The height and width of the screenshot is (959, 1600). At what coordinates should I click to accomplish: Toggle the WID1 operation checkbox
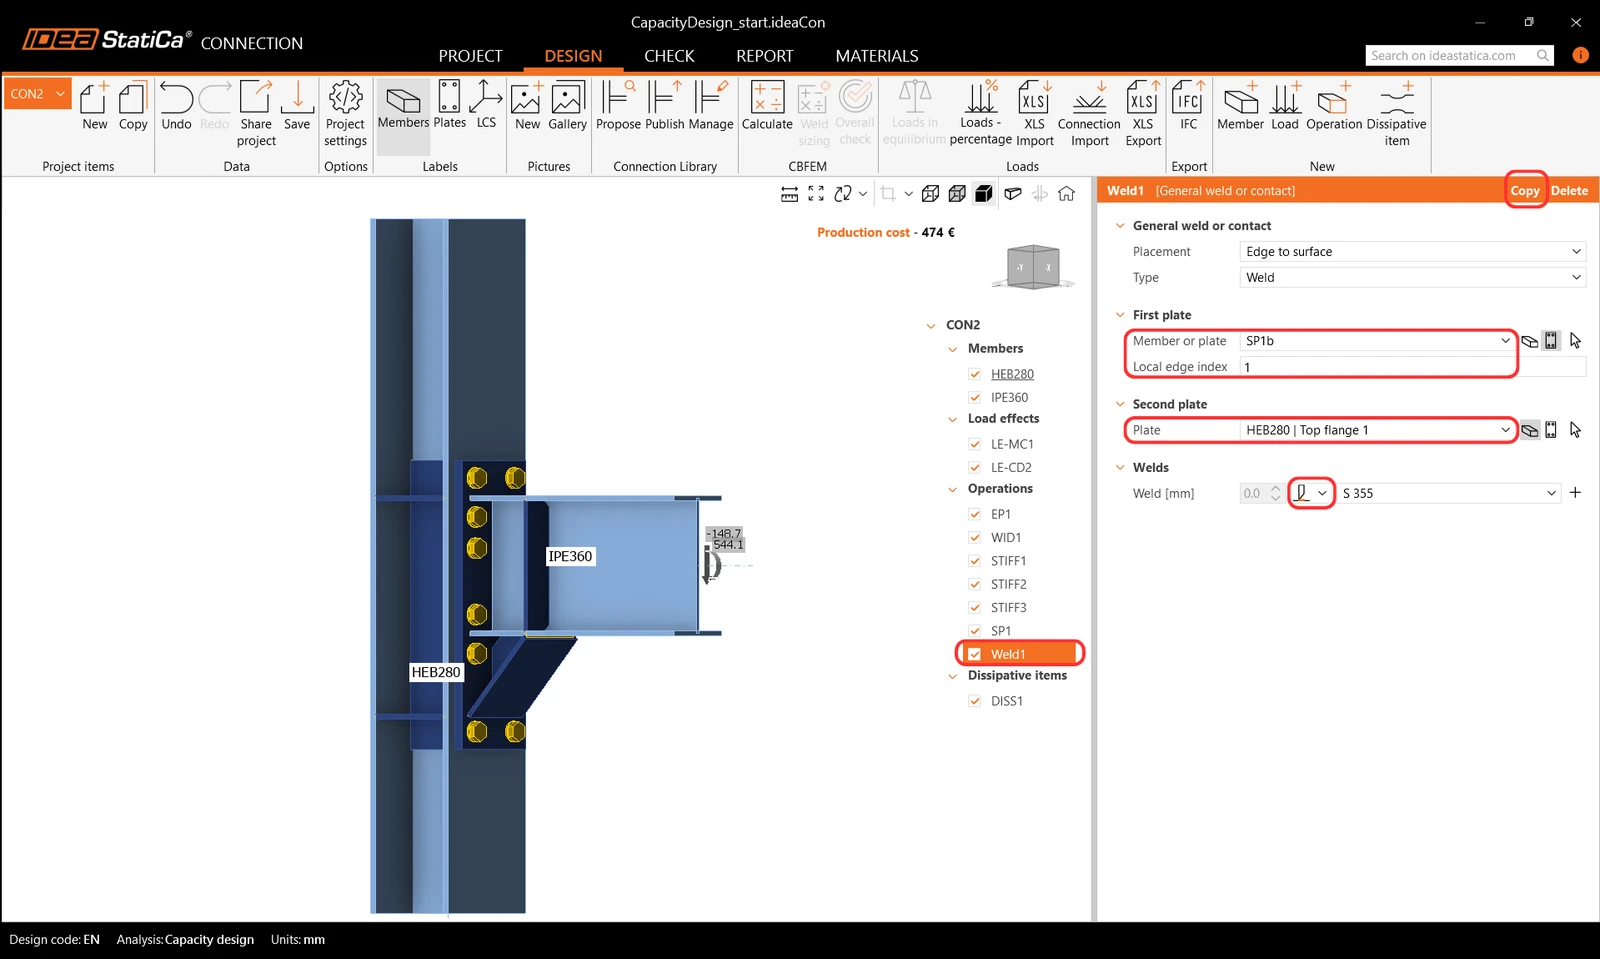pos(975,538)
